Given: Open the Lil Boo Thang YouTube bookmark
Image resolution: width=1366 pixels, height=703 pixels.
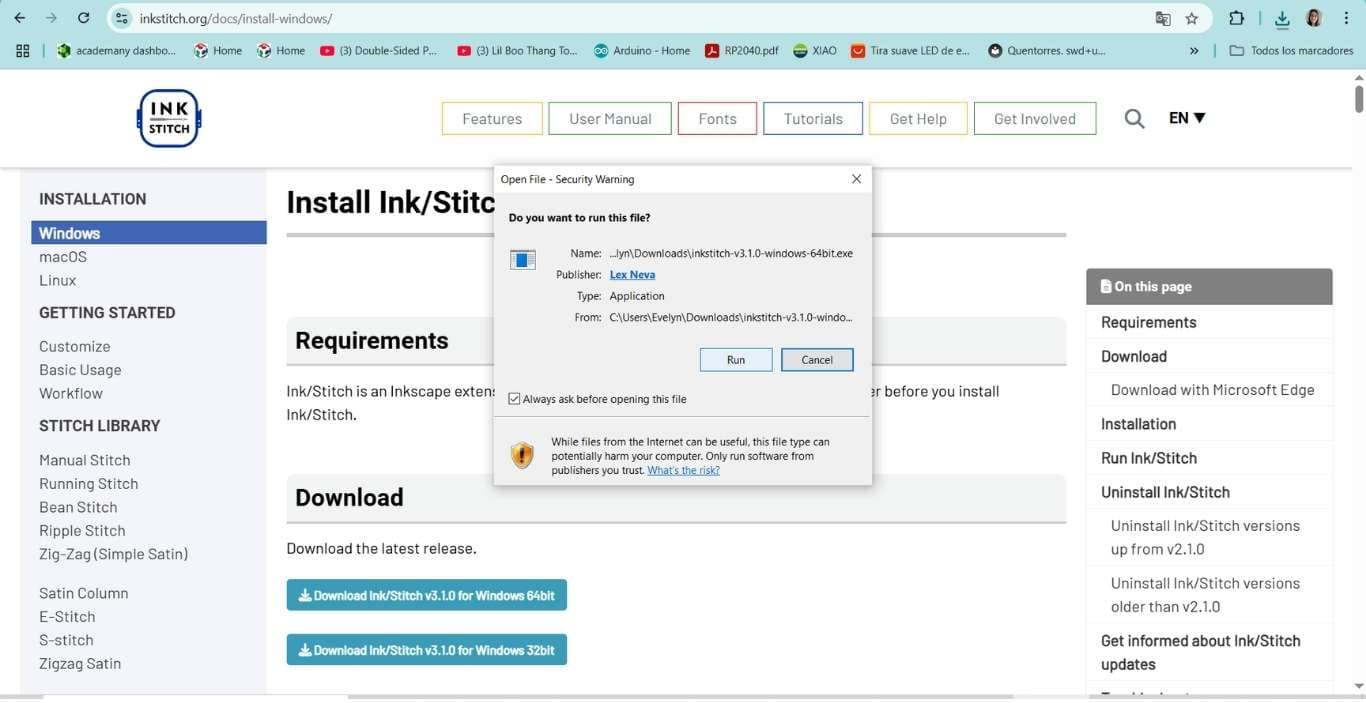Looking at the screenshot, I should (517, 50).
